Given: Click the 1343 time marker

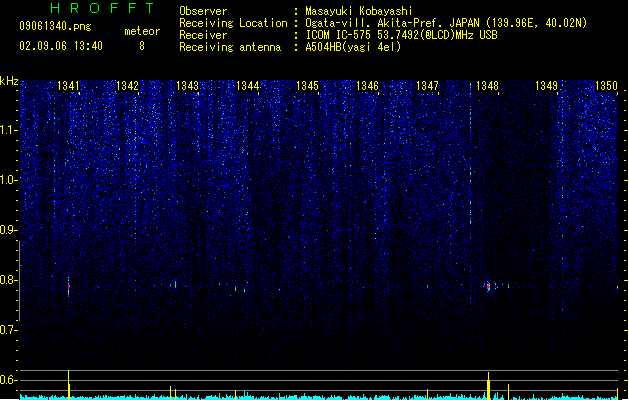Looking at the screenshot, I should pyautogui.click(x=187, y=86).
